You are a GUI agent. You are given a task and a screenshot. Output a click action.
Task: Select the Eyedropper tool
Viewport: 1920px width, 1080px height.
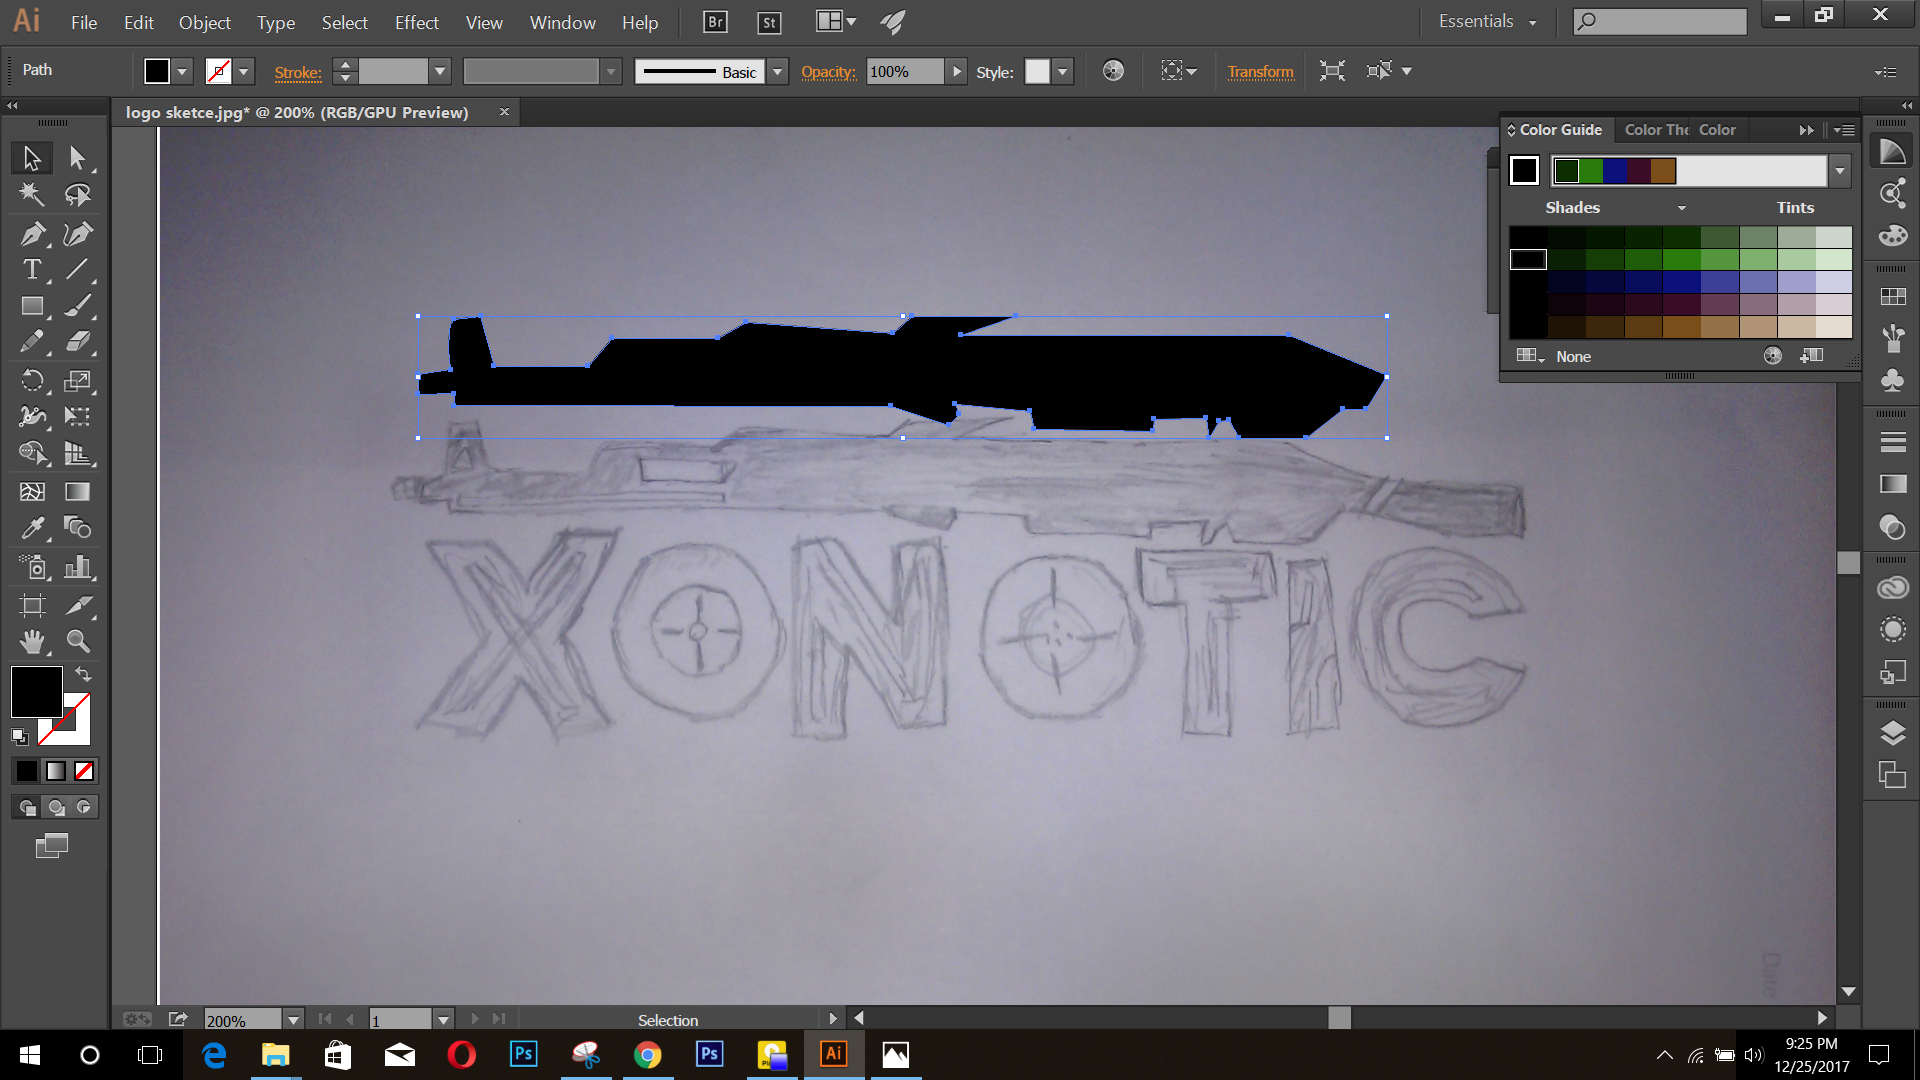(x=32, y=527)
